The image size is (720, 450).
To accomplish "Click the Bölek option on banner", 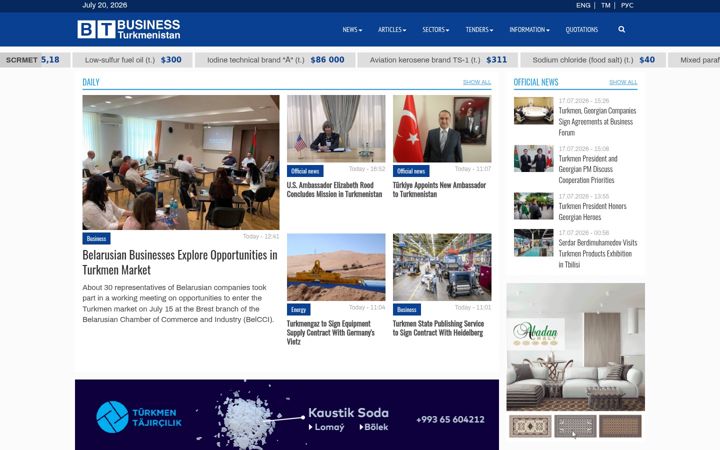I will (x=374, y=427).
